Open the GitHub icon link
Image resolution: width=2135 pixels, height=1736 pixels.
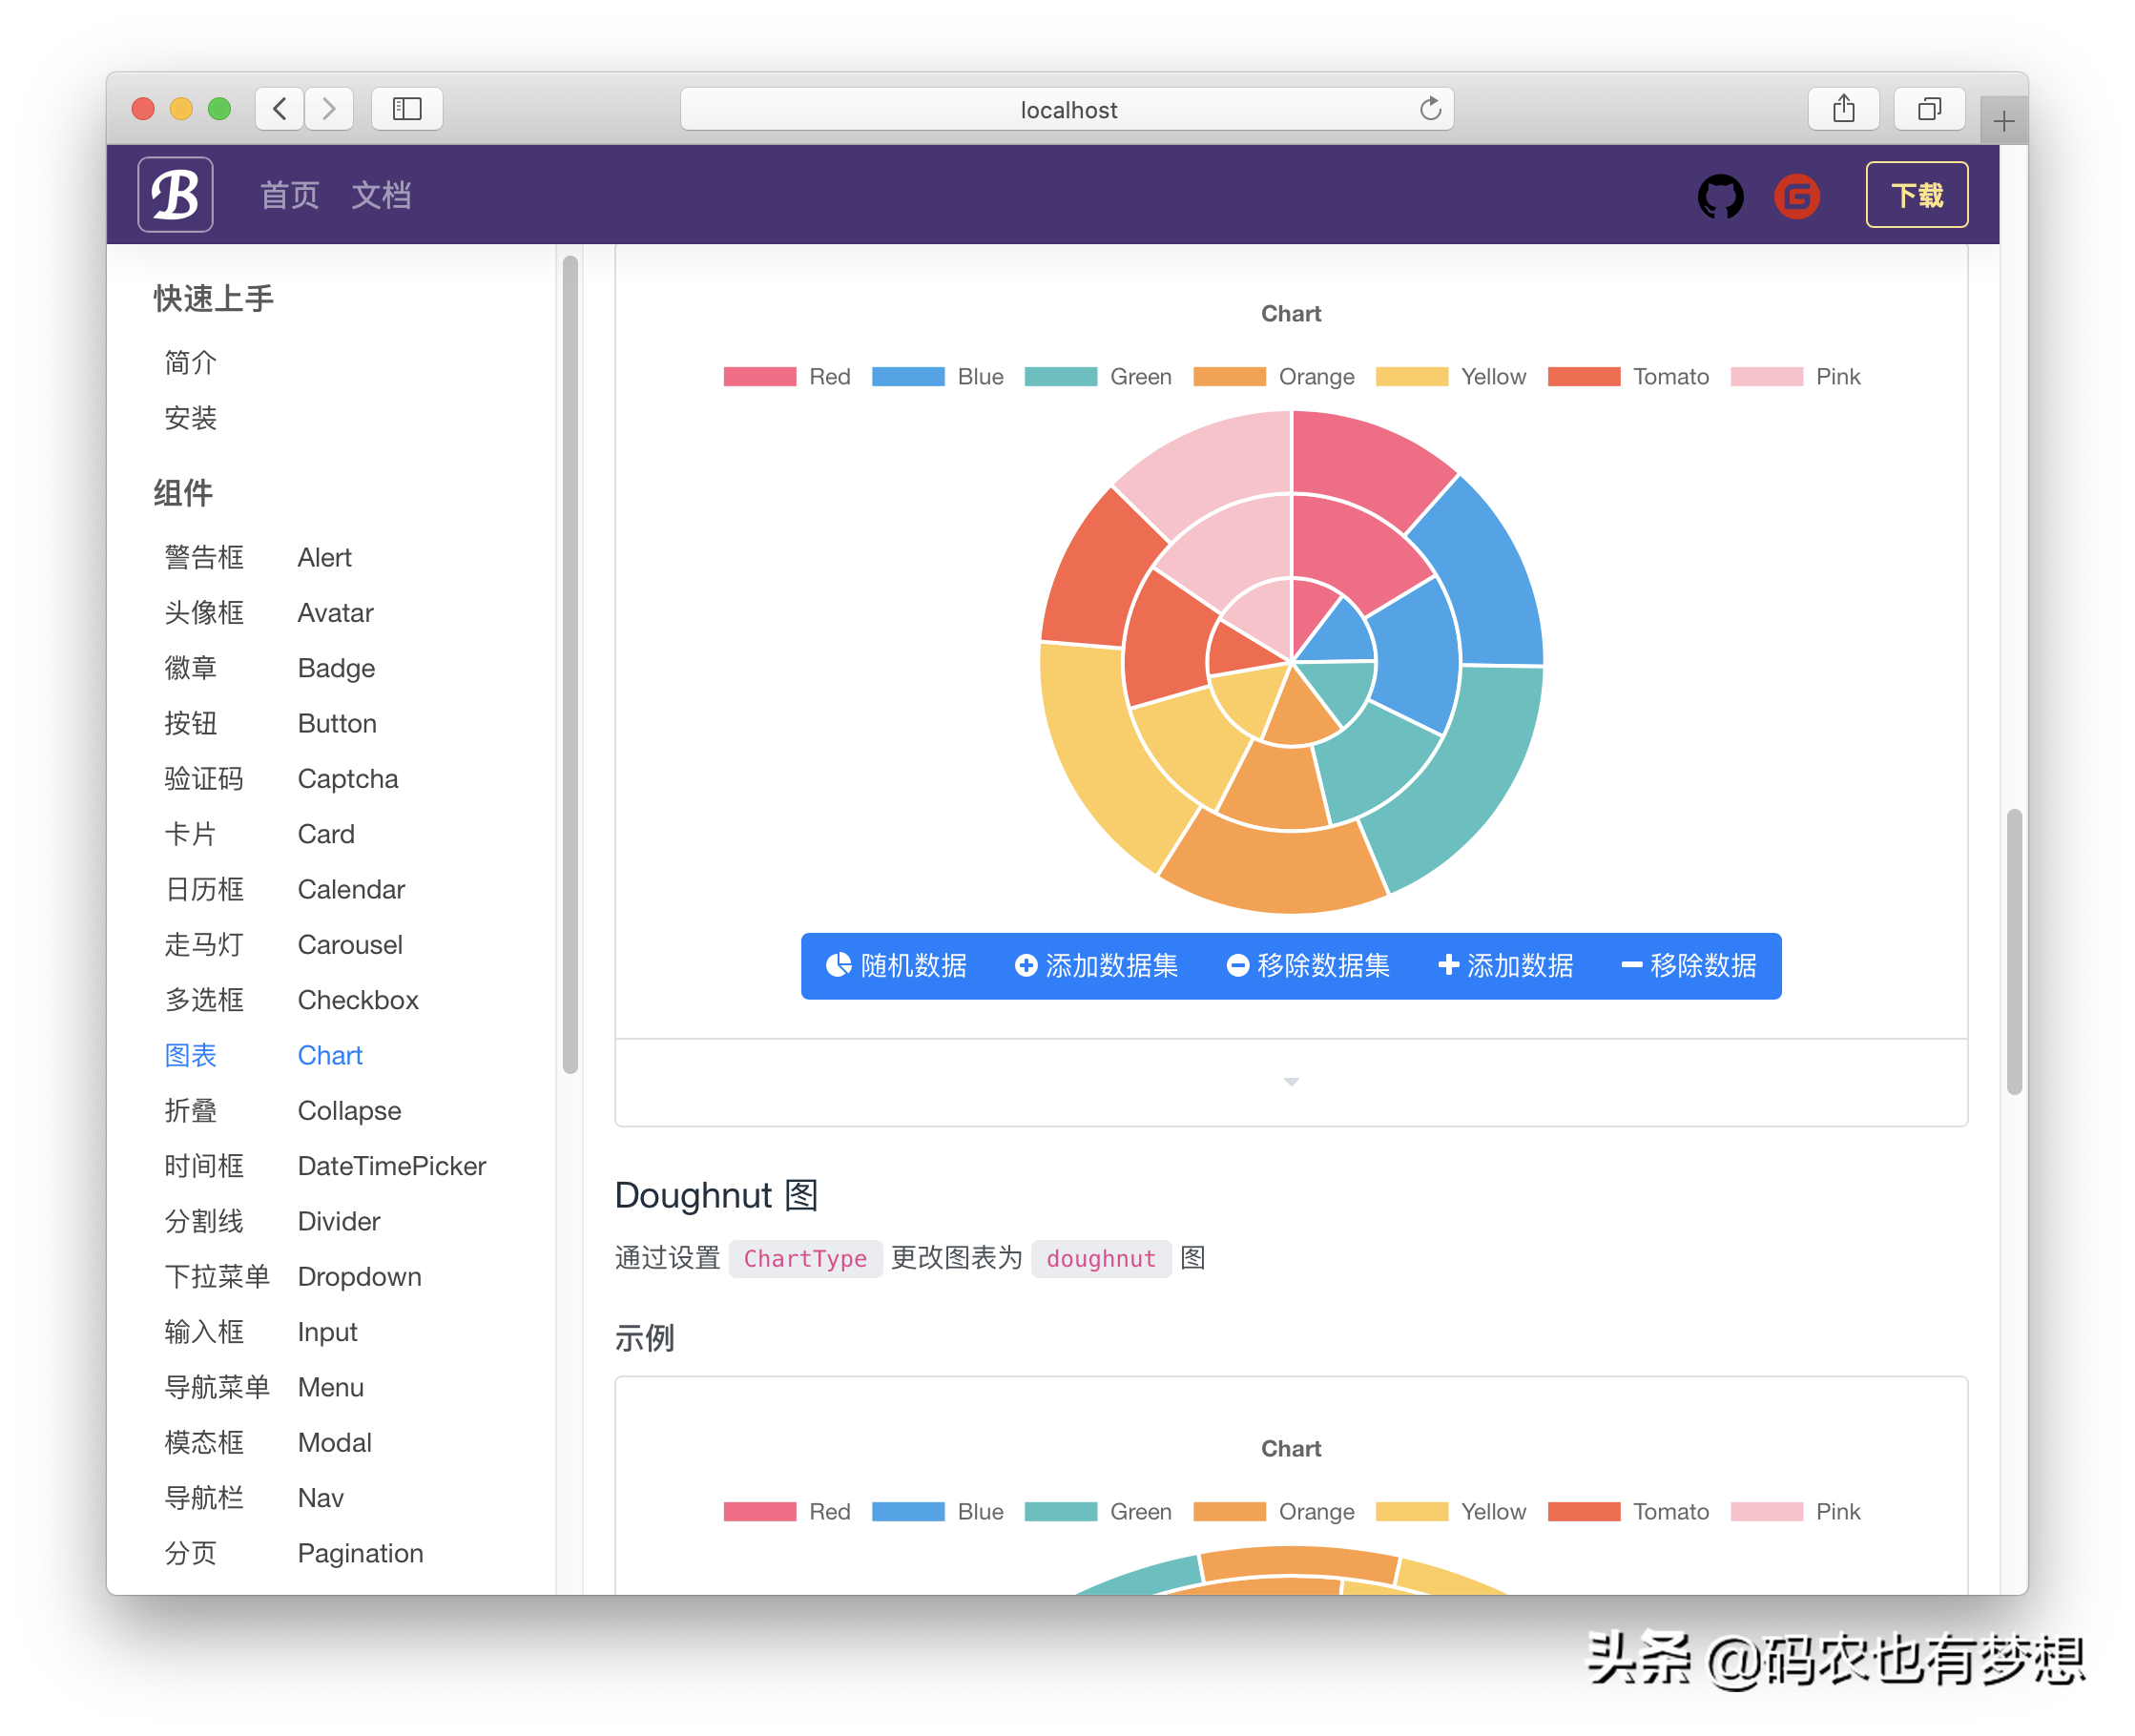click(1720, 196)
